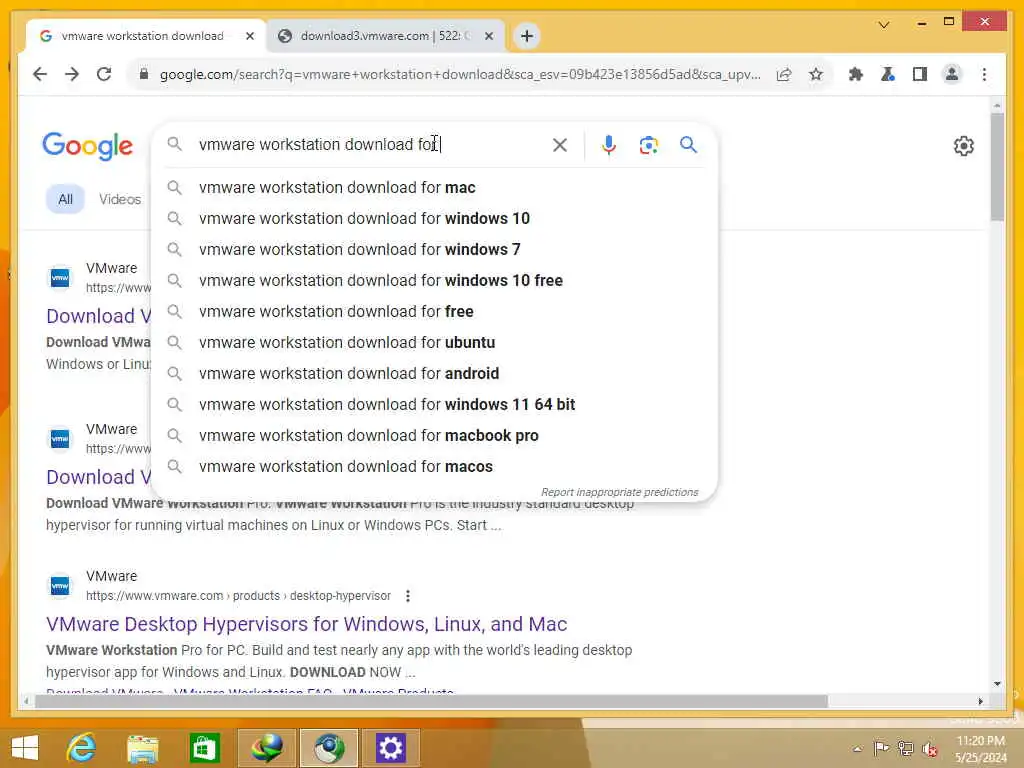The image size is (1024, 768).
Task: Open the Extensions puzzle icon
Action: pyautogui.click(x=856, y=74)
